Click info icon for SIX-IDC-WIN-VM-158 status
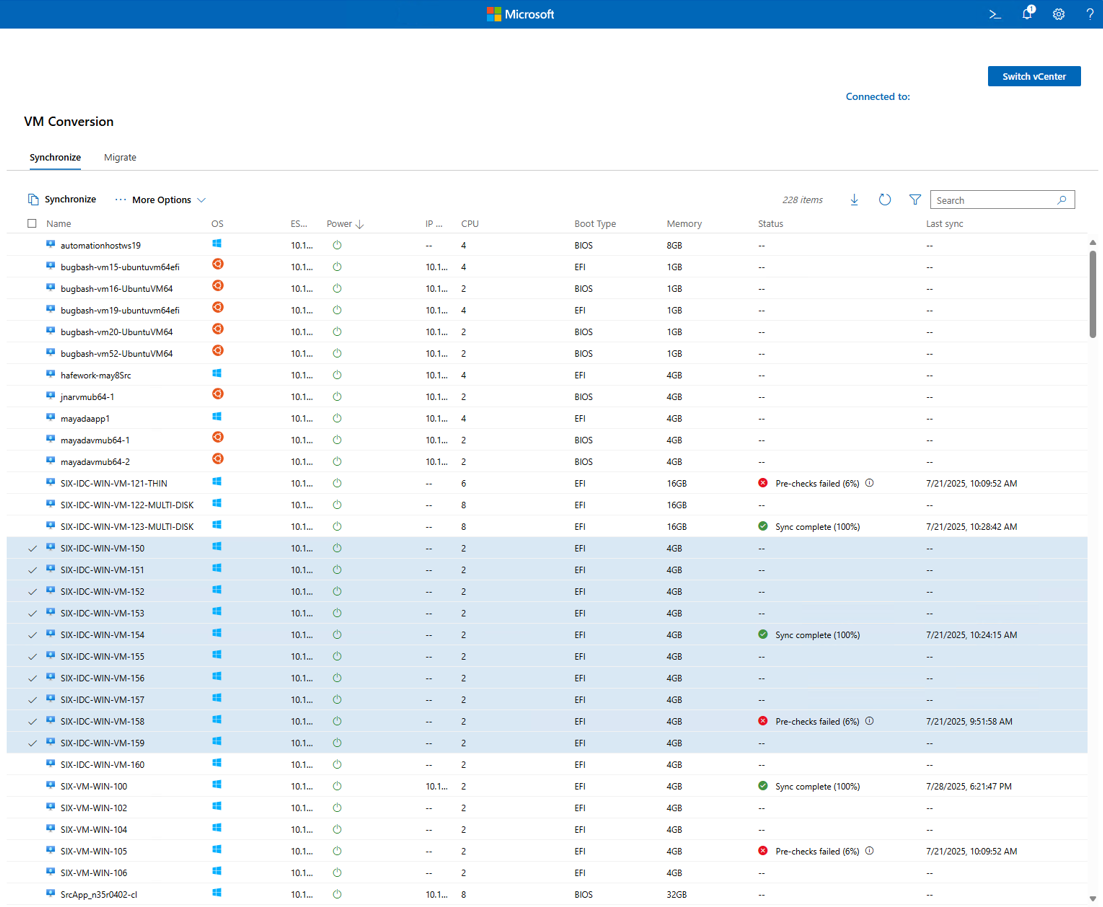 tap(869, 721)
